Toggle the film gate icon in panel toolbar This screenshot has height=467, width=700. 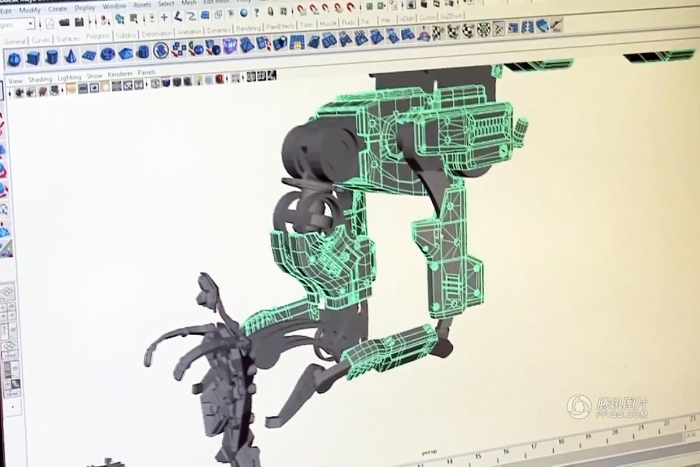pos(83,88)
